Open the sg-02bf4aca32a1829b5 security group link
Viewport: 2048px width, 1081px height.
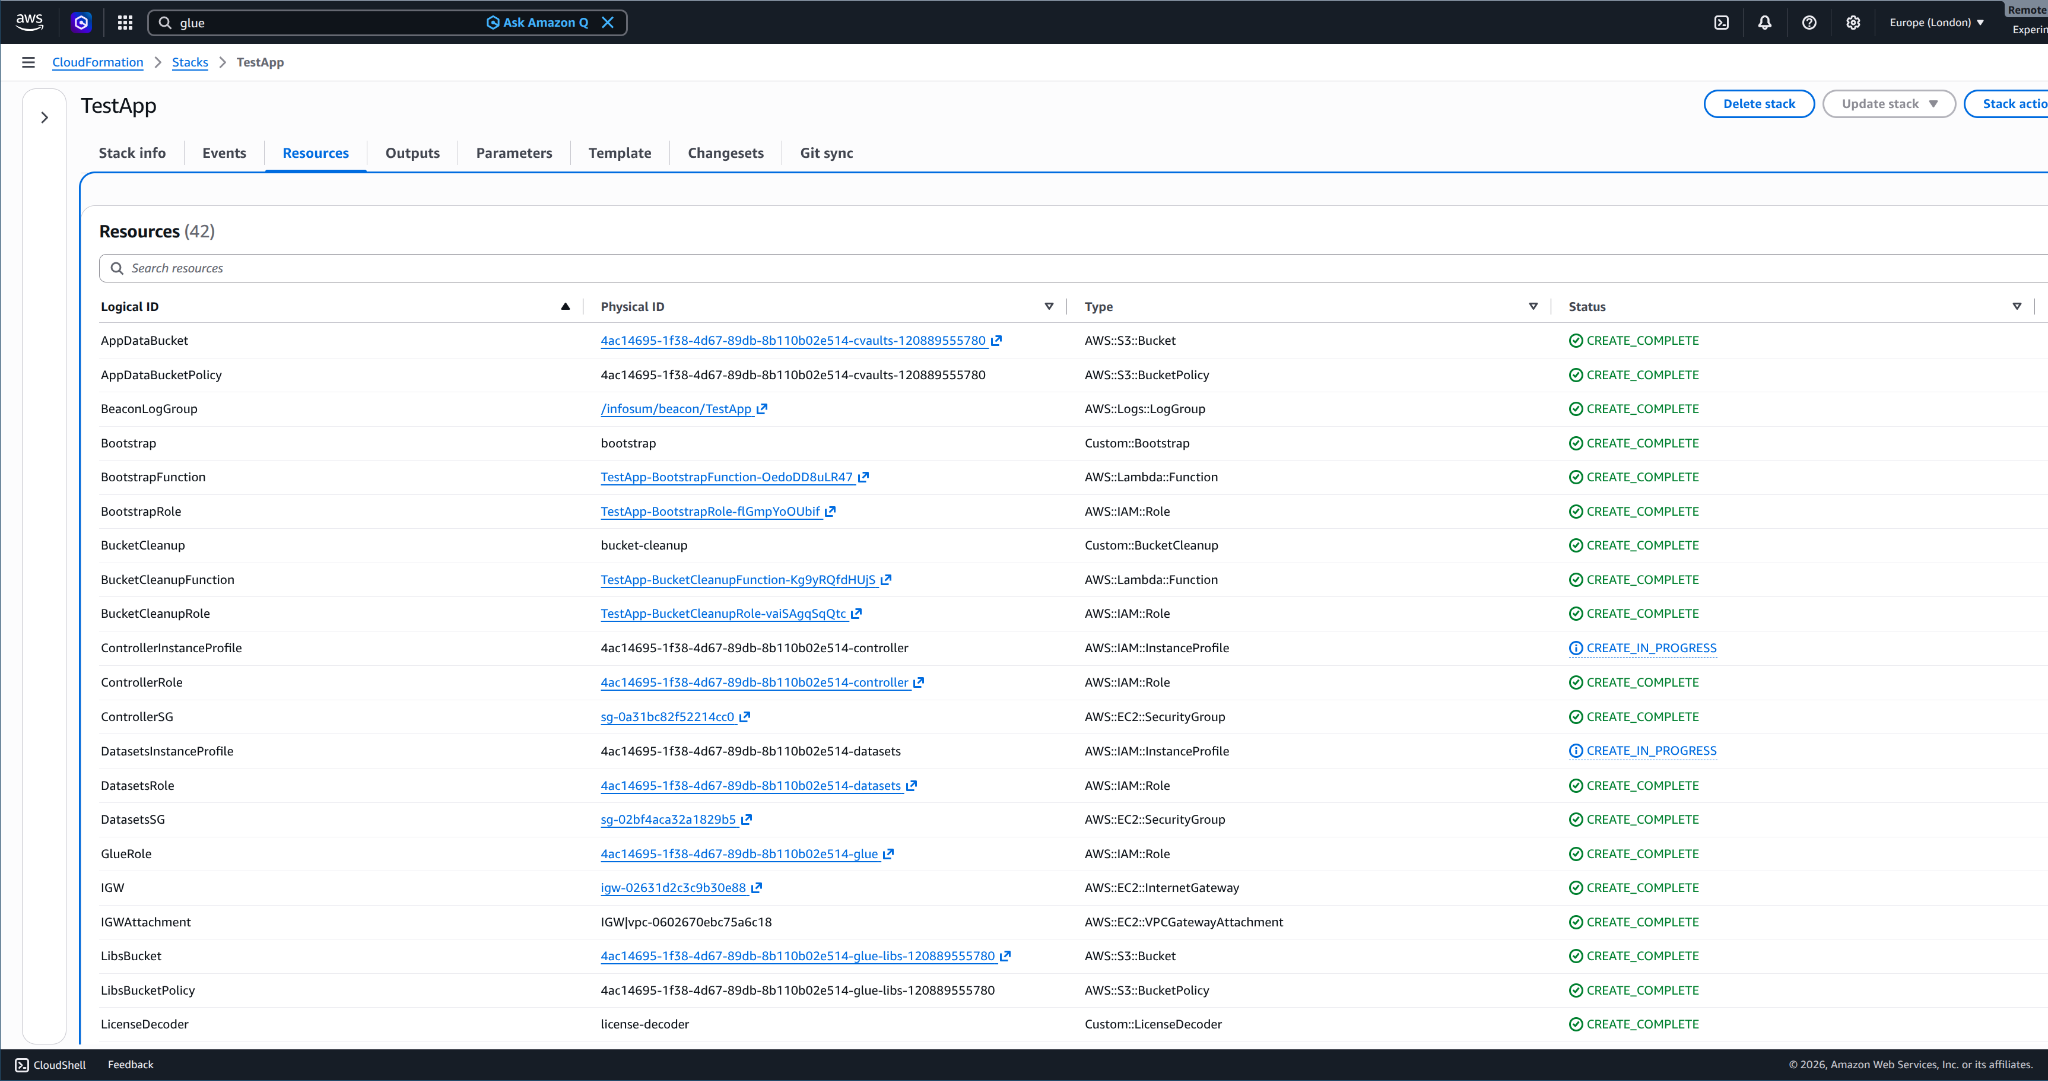(668, 820)
